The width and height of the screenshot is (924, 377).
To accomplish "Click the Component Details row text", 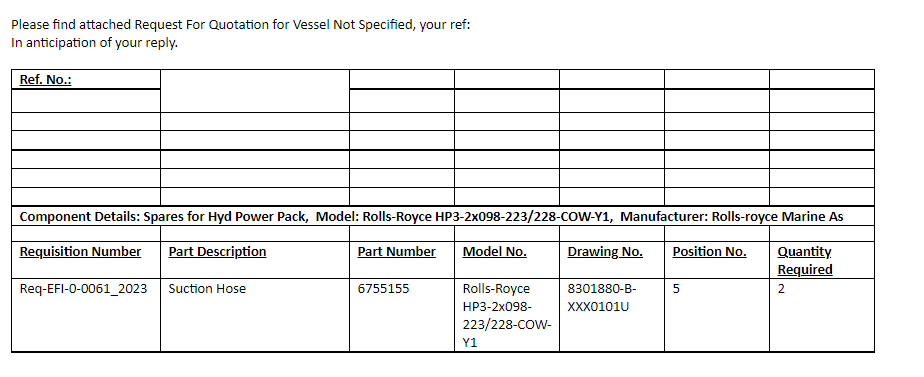I will [x=431, y=216].
